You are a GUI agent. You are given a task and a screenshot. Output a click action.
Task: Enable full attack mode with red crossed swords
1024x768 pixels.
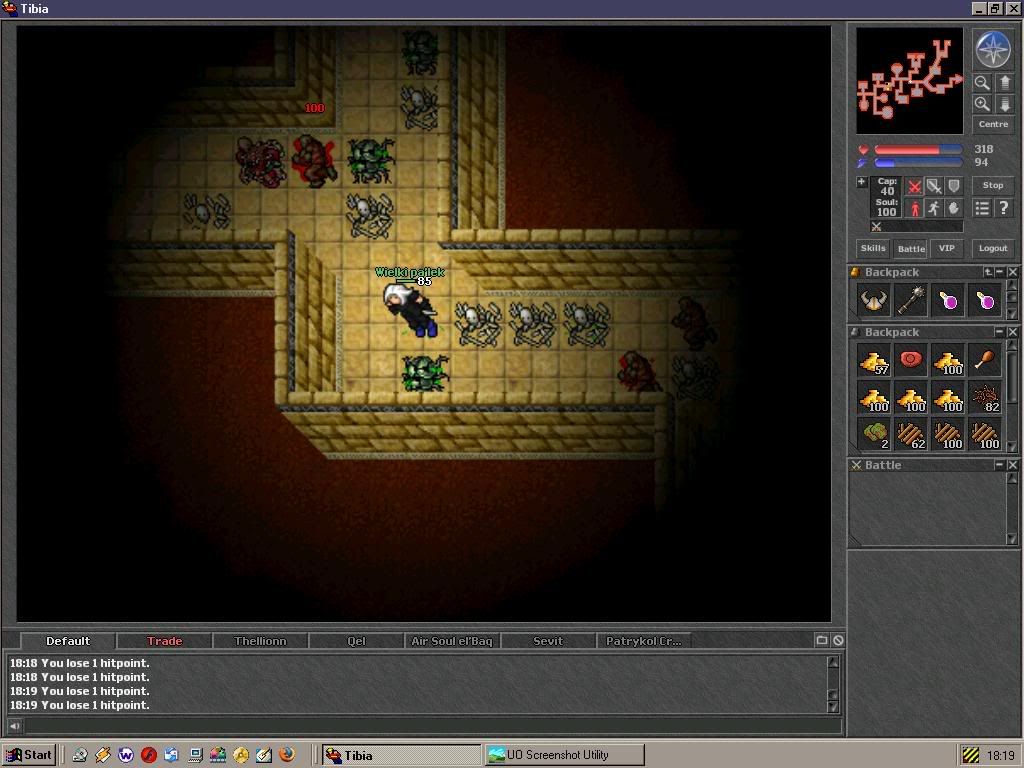914,187
